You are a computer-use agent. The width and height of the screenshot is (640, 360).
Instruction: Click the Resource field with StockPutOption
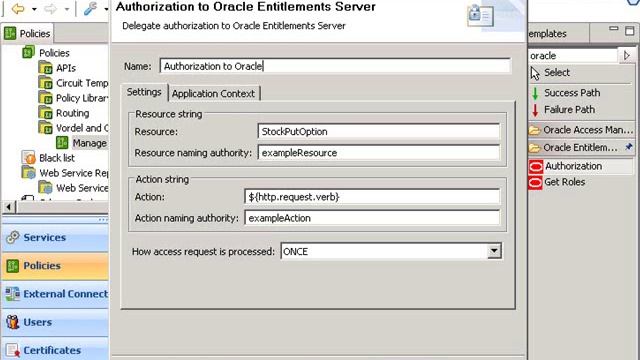click(378, 131)
